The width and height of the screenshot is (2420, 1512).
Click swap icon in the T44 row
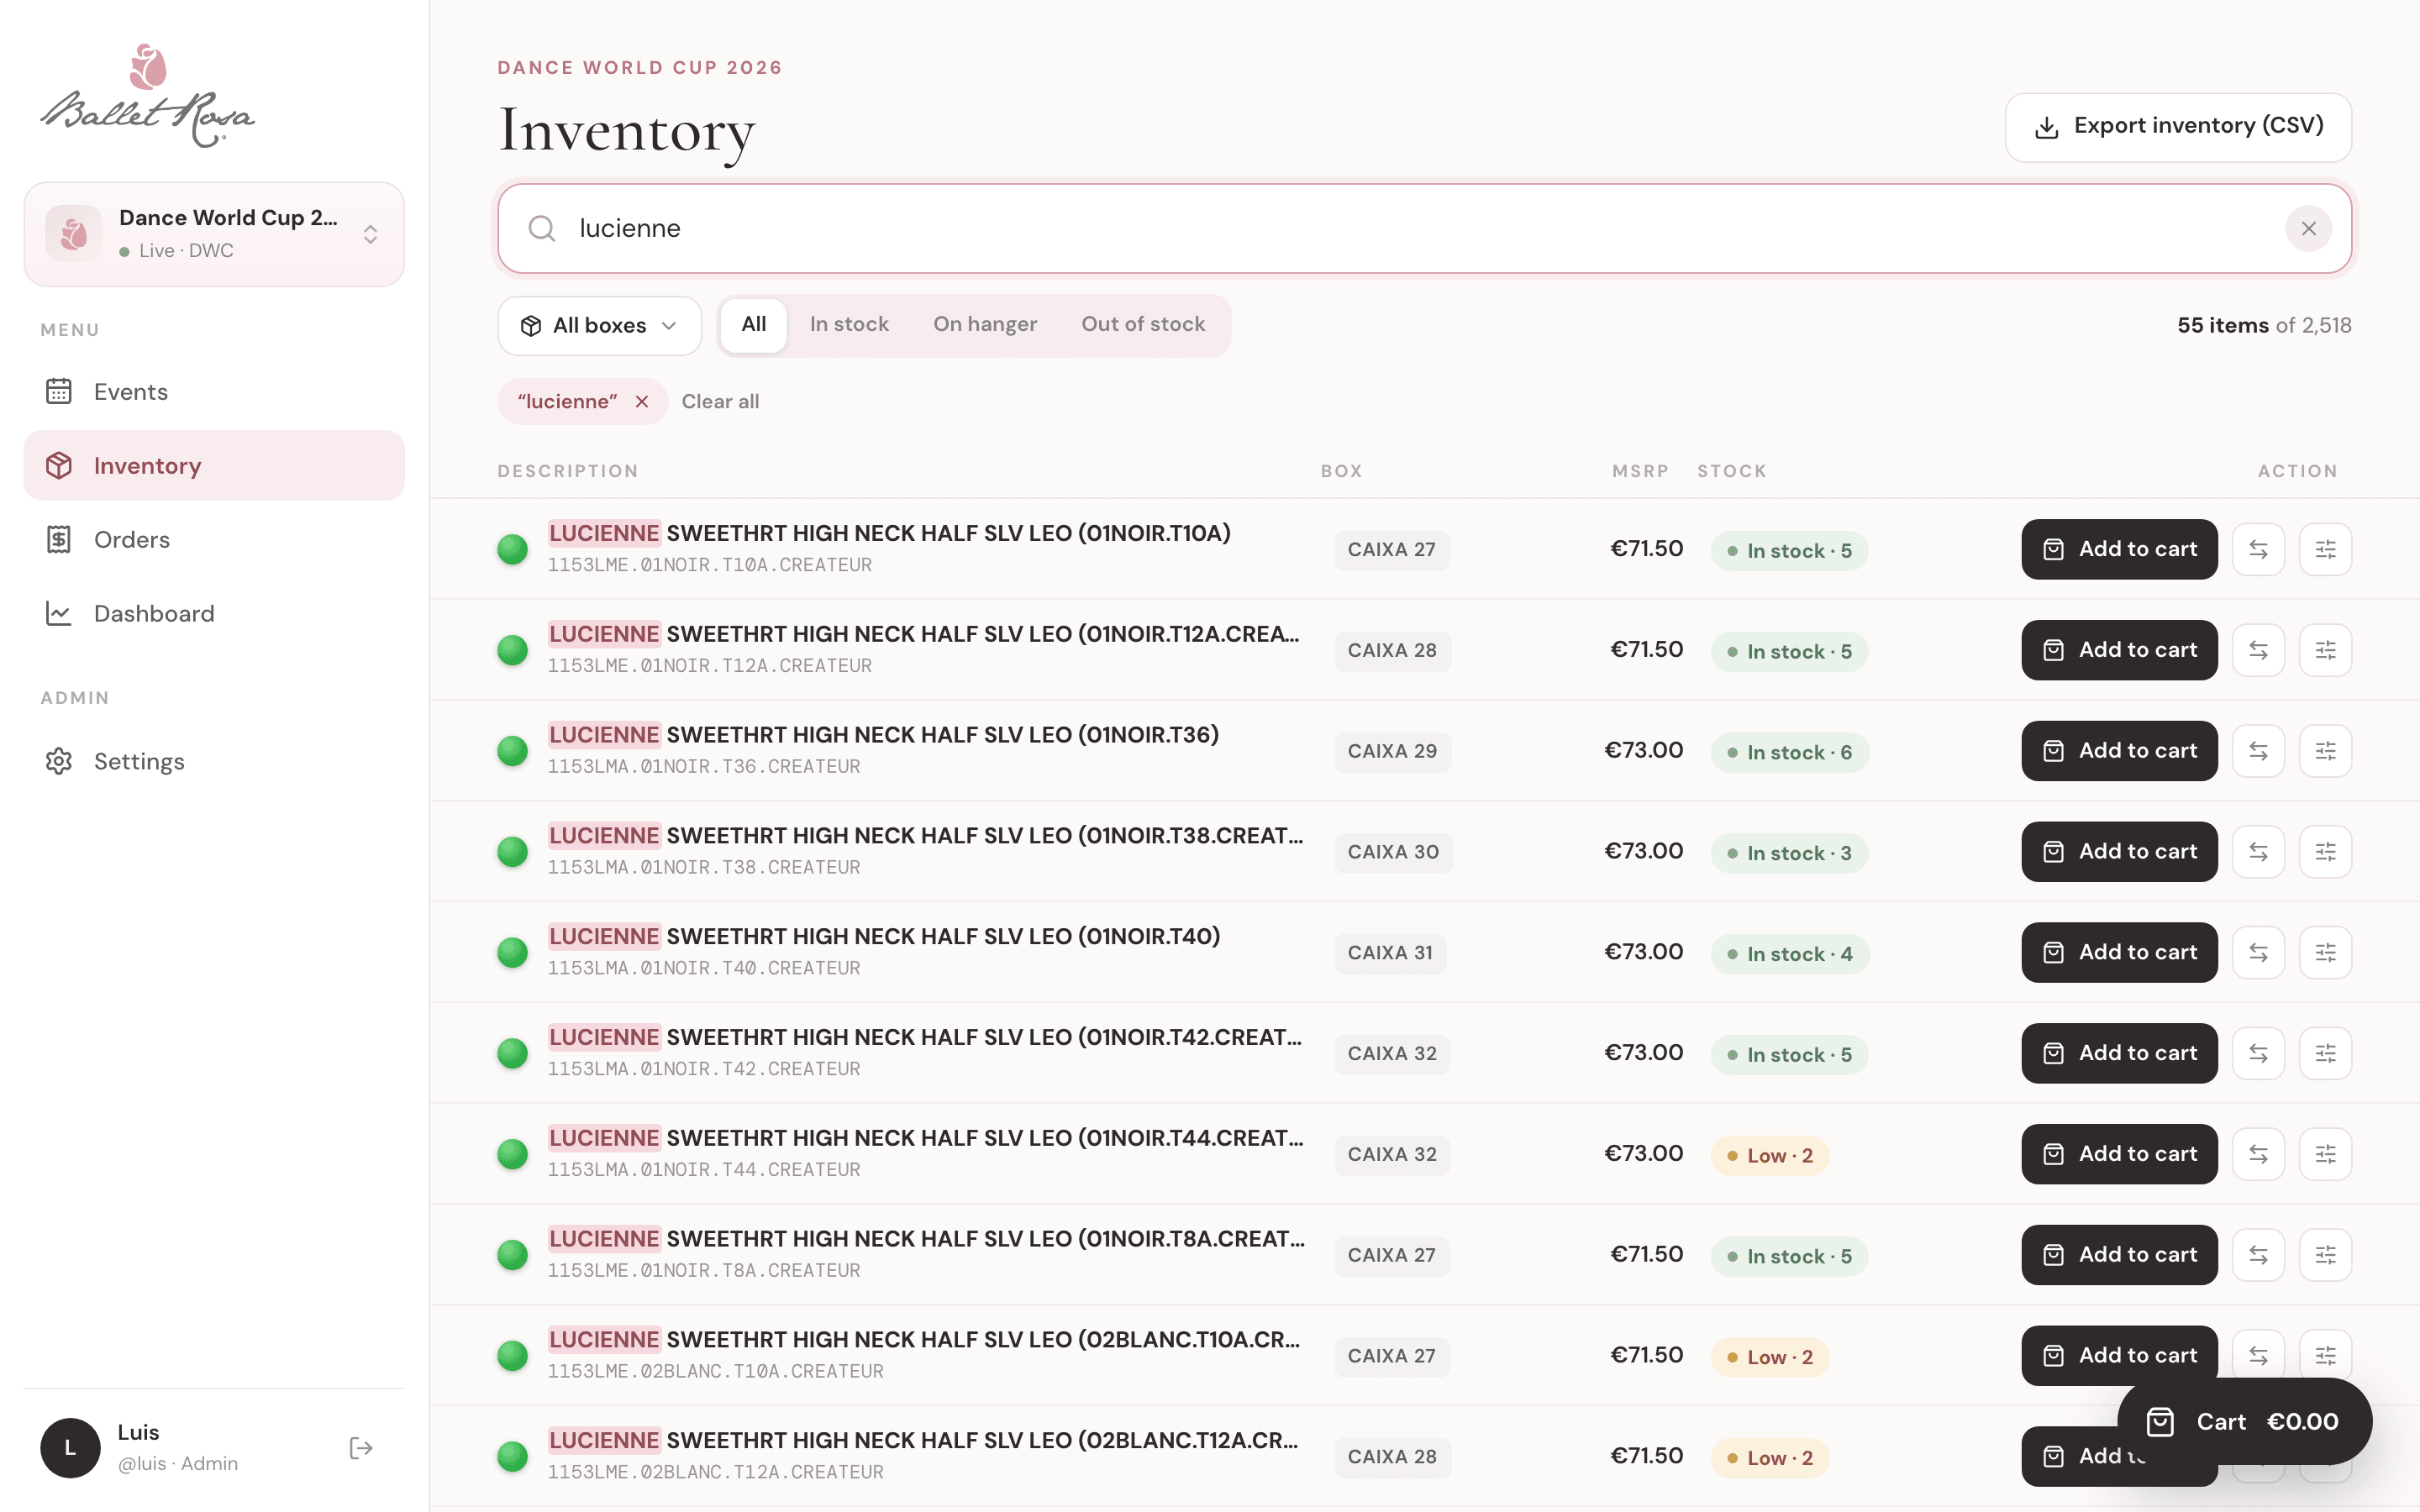point(2258,1154)
